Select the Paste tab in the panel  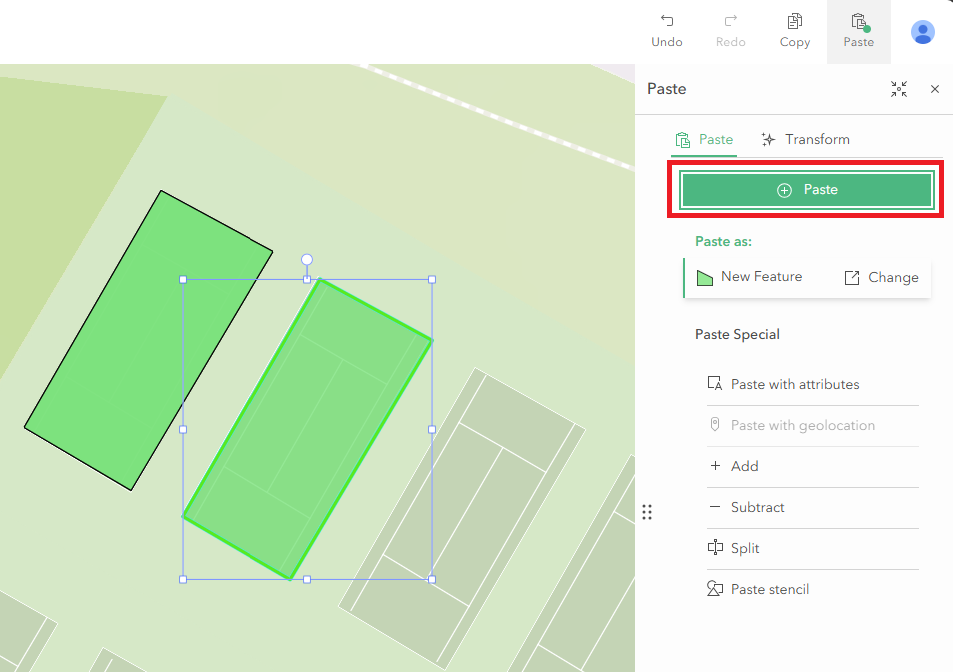click(x=704, y=139)
